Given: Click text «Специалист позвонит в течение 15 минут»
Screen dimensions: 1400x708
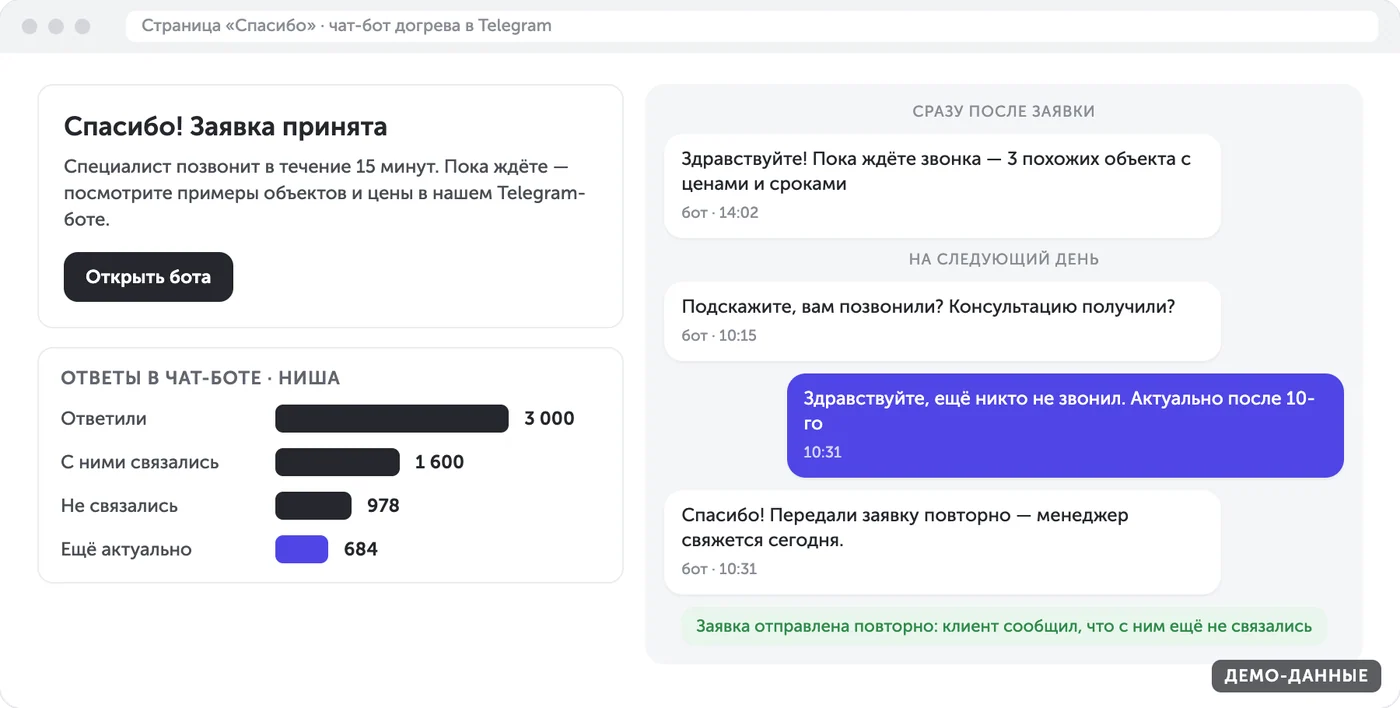Looking at the screenshot, I should point(251,166).
